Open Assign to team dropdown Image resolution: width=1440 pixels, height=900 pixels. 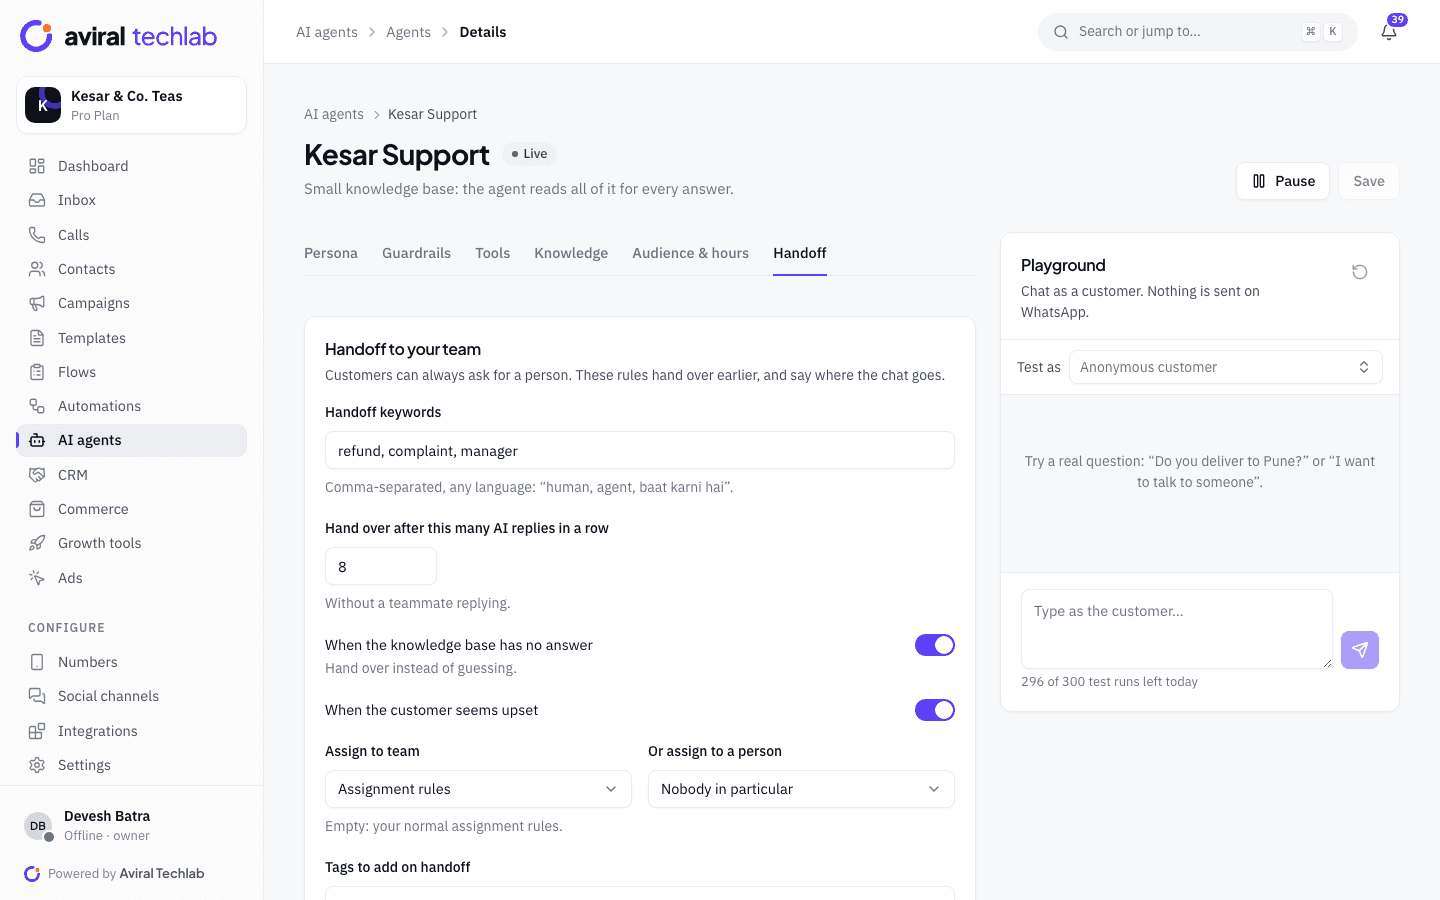pos(478,789)
